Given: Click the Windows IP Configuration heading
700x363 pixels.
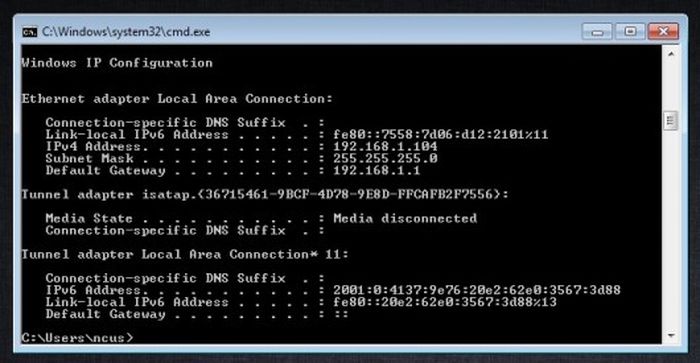Looking at the screenshot, I should (x=117, y=63).
